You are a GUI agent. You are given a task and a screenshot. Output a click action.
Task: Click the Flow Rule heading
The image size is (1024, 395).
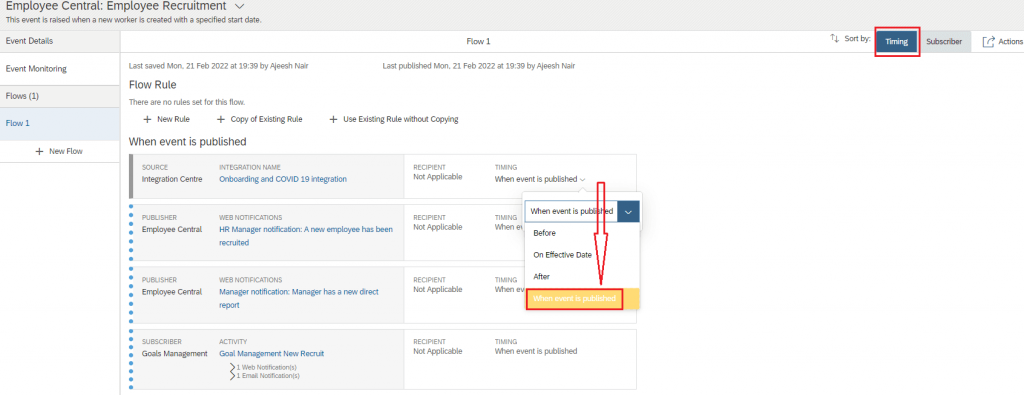(152, 85)
